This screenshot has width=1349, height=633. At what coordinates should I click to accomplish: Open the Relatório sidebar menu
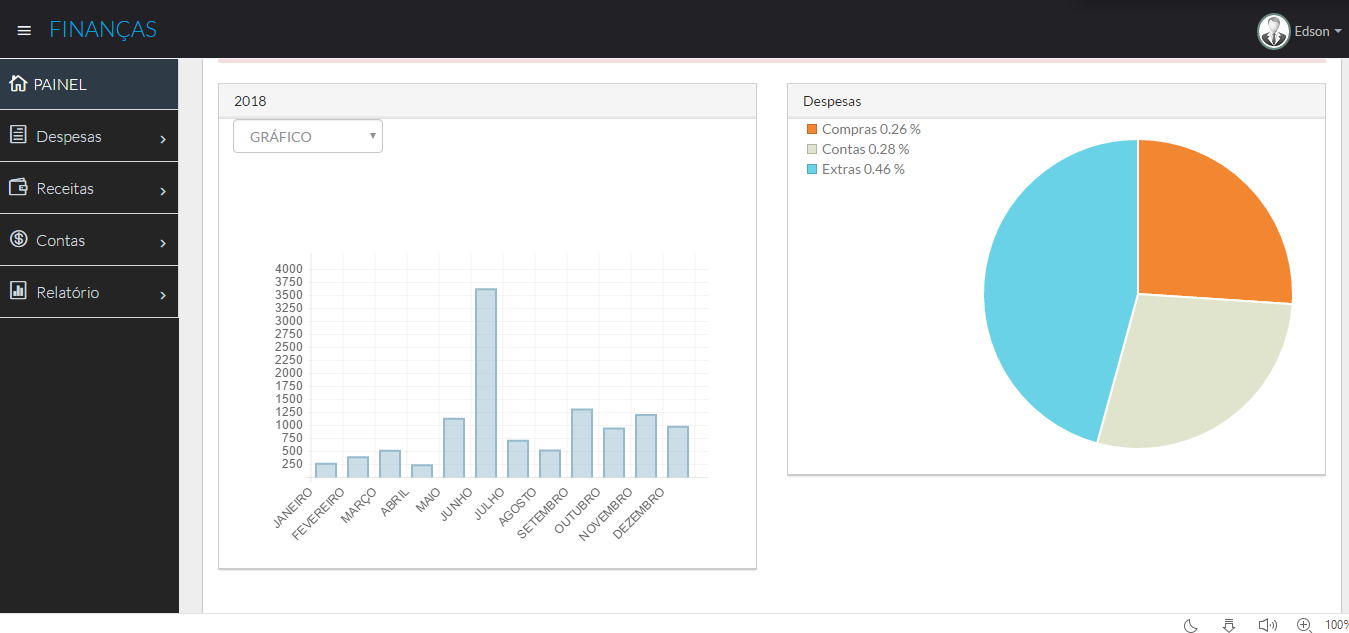click(x=89, y=292)
